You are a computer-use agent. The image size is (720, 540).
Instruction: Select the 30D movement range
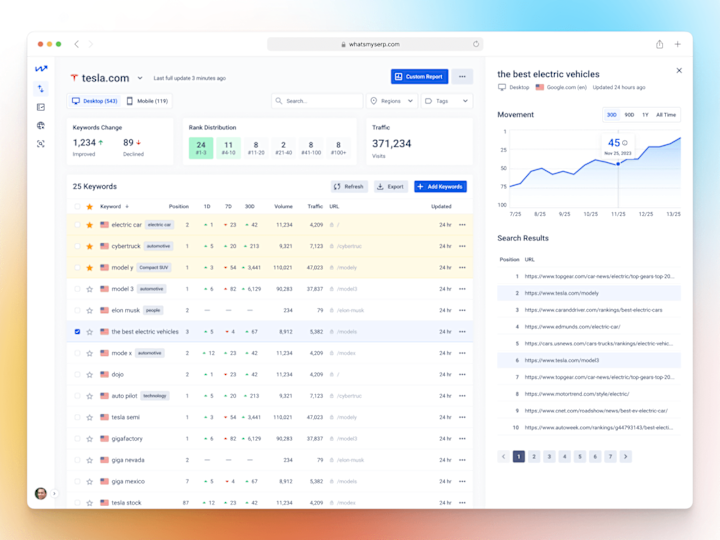(612, 115)
